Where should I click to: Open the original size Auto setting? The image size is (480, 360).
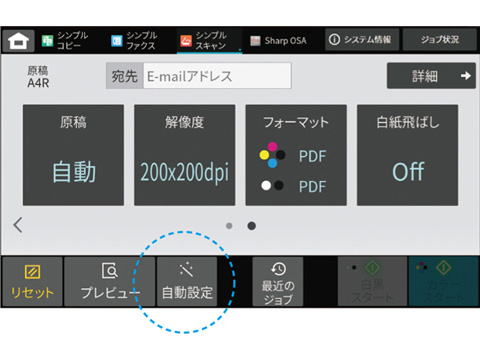coord(73,155)
